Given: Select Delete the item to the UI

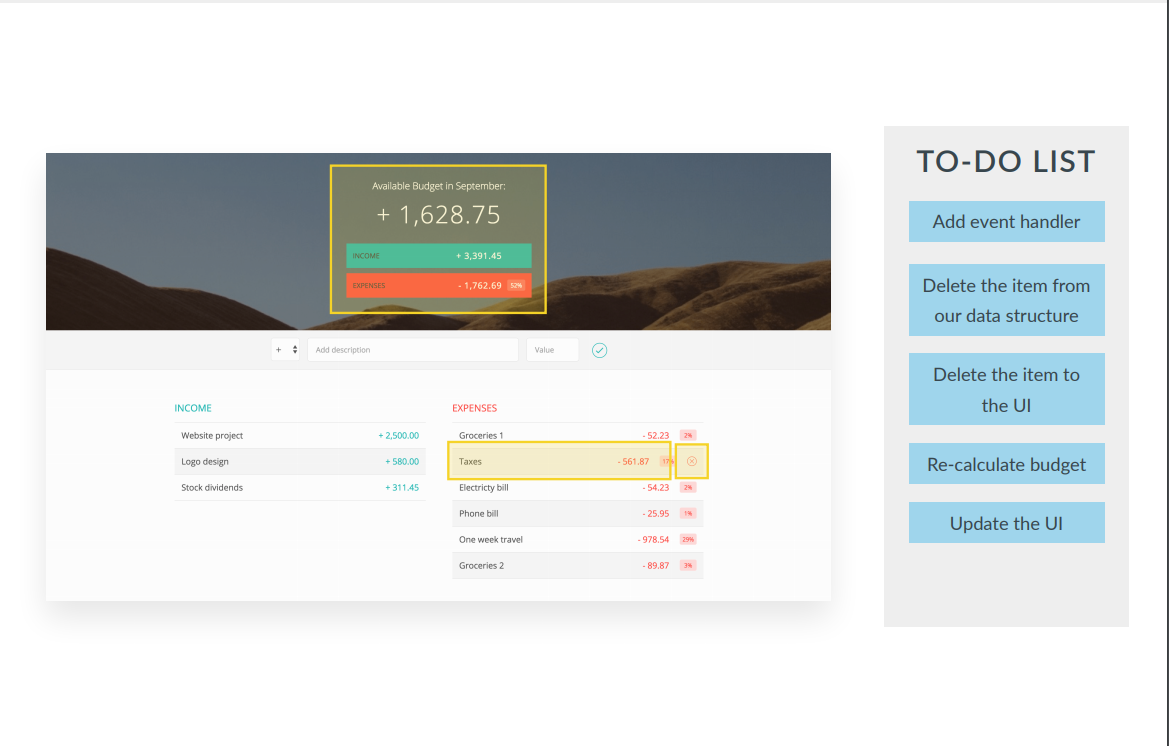Looking at the screenshot, I should coord(1006,389).
